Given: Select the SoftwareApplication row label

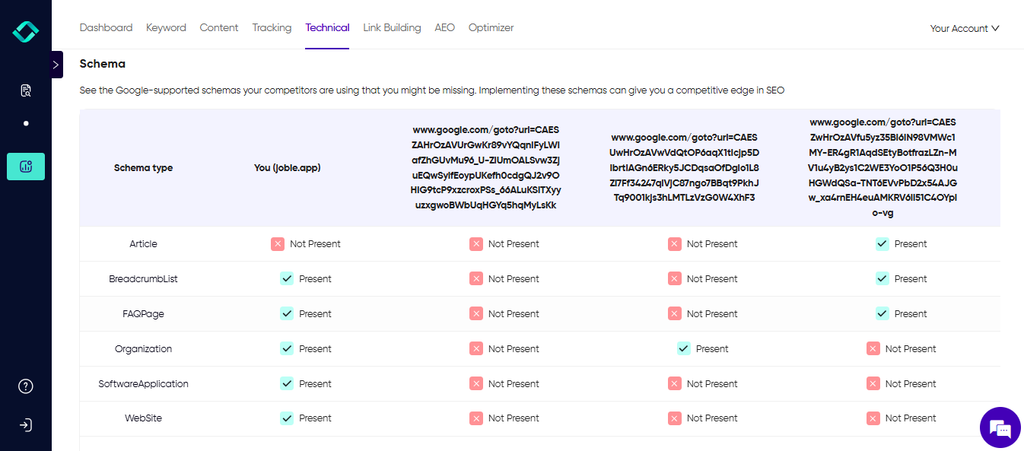Looking at the screenshot, I should pyautogui.click(x=143, y=384).
